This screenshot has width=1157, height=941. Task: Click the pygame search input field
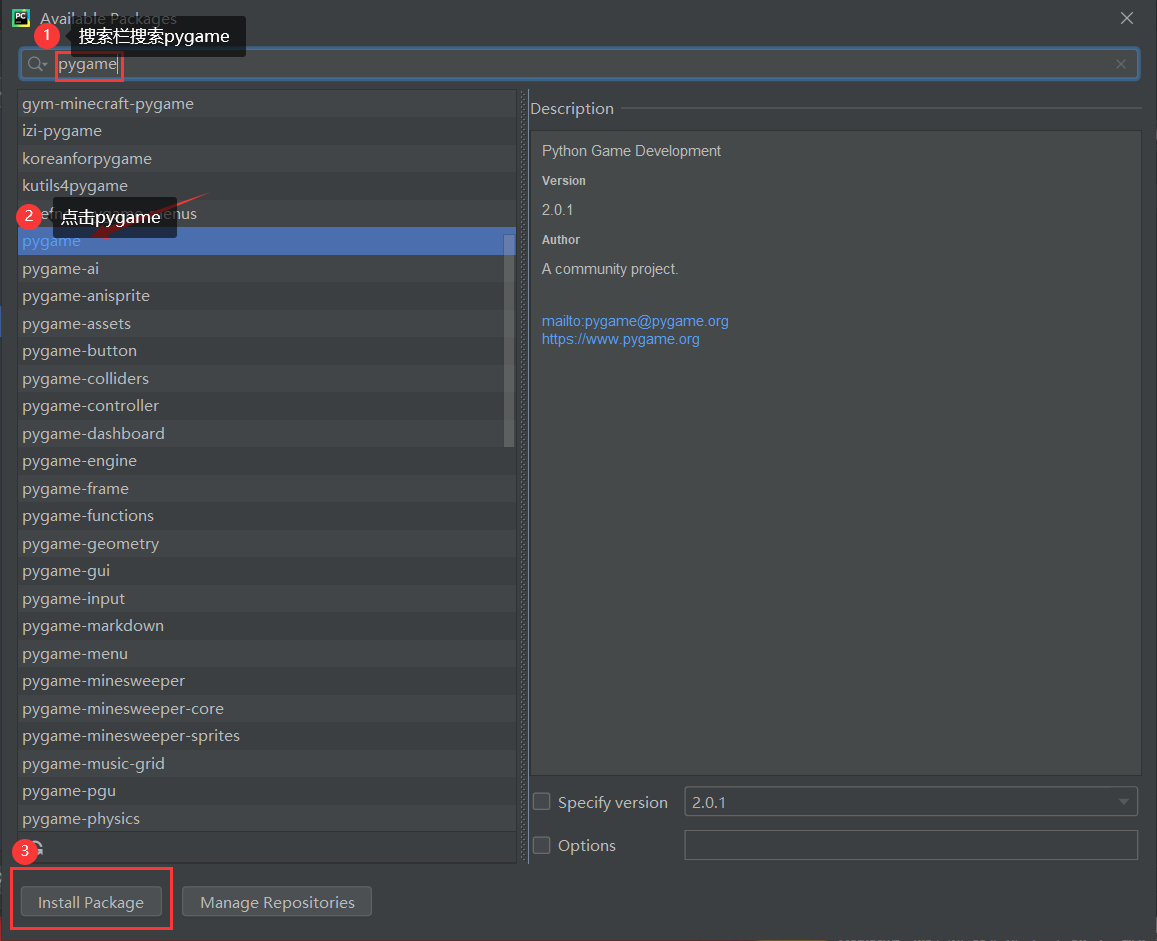tap(579, 64)
